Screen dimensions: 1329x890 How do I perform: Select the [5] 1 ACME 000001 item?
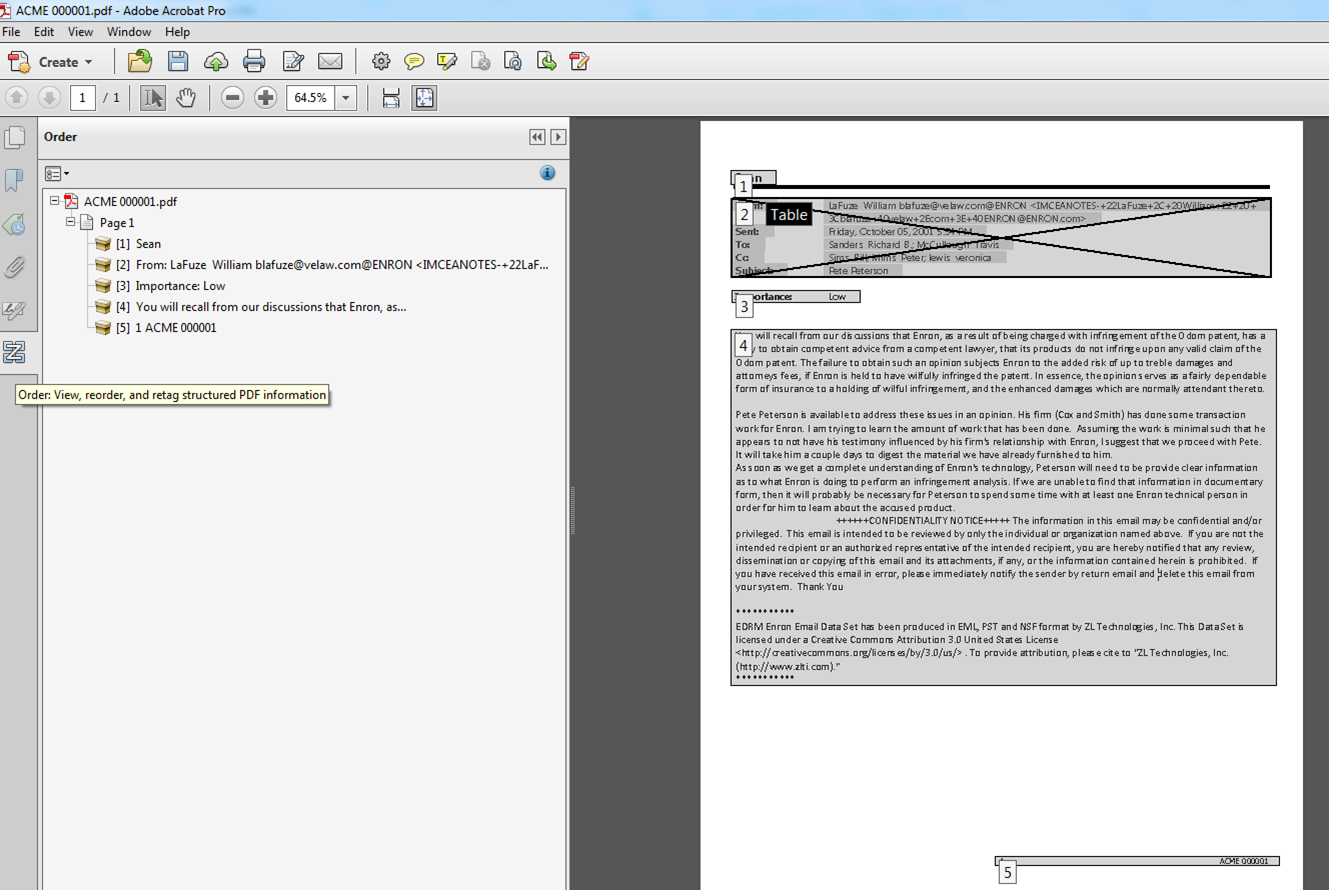(x=166, y=327)
